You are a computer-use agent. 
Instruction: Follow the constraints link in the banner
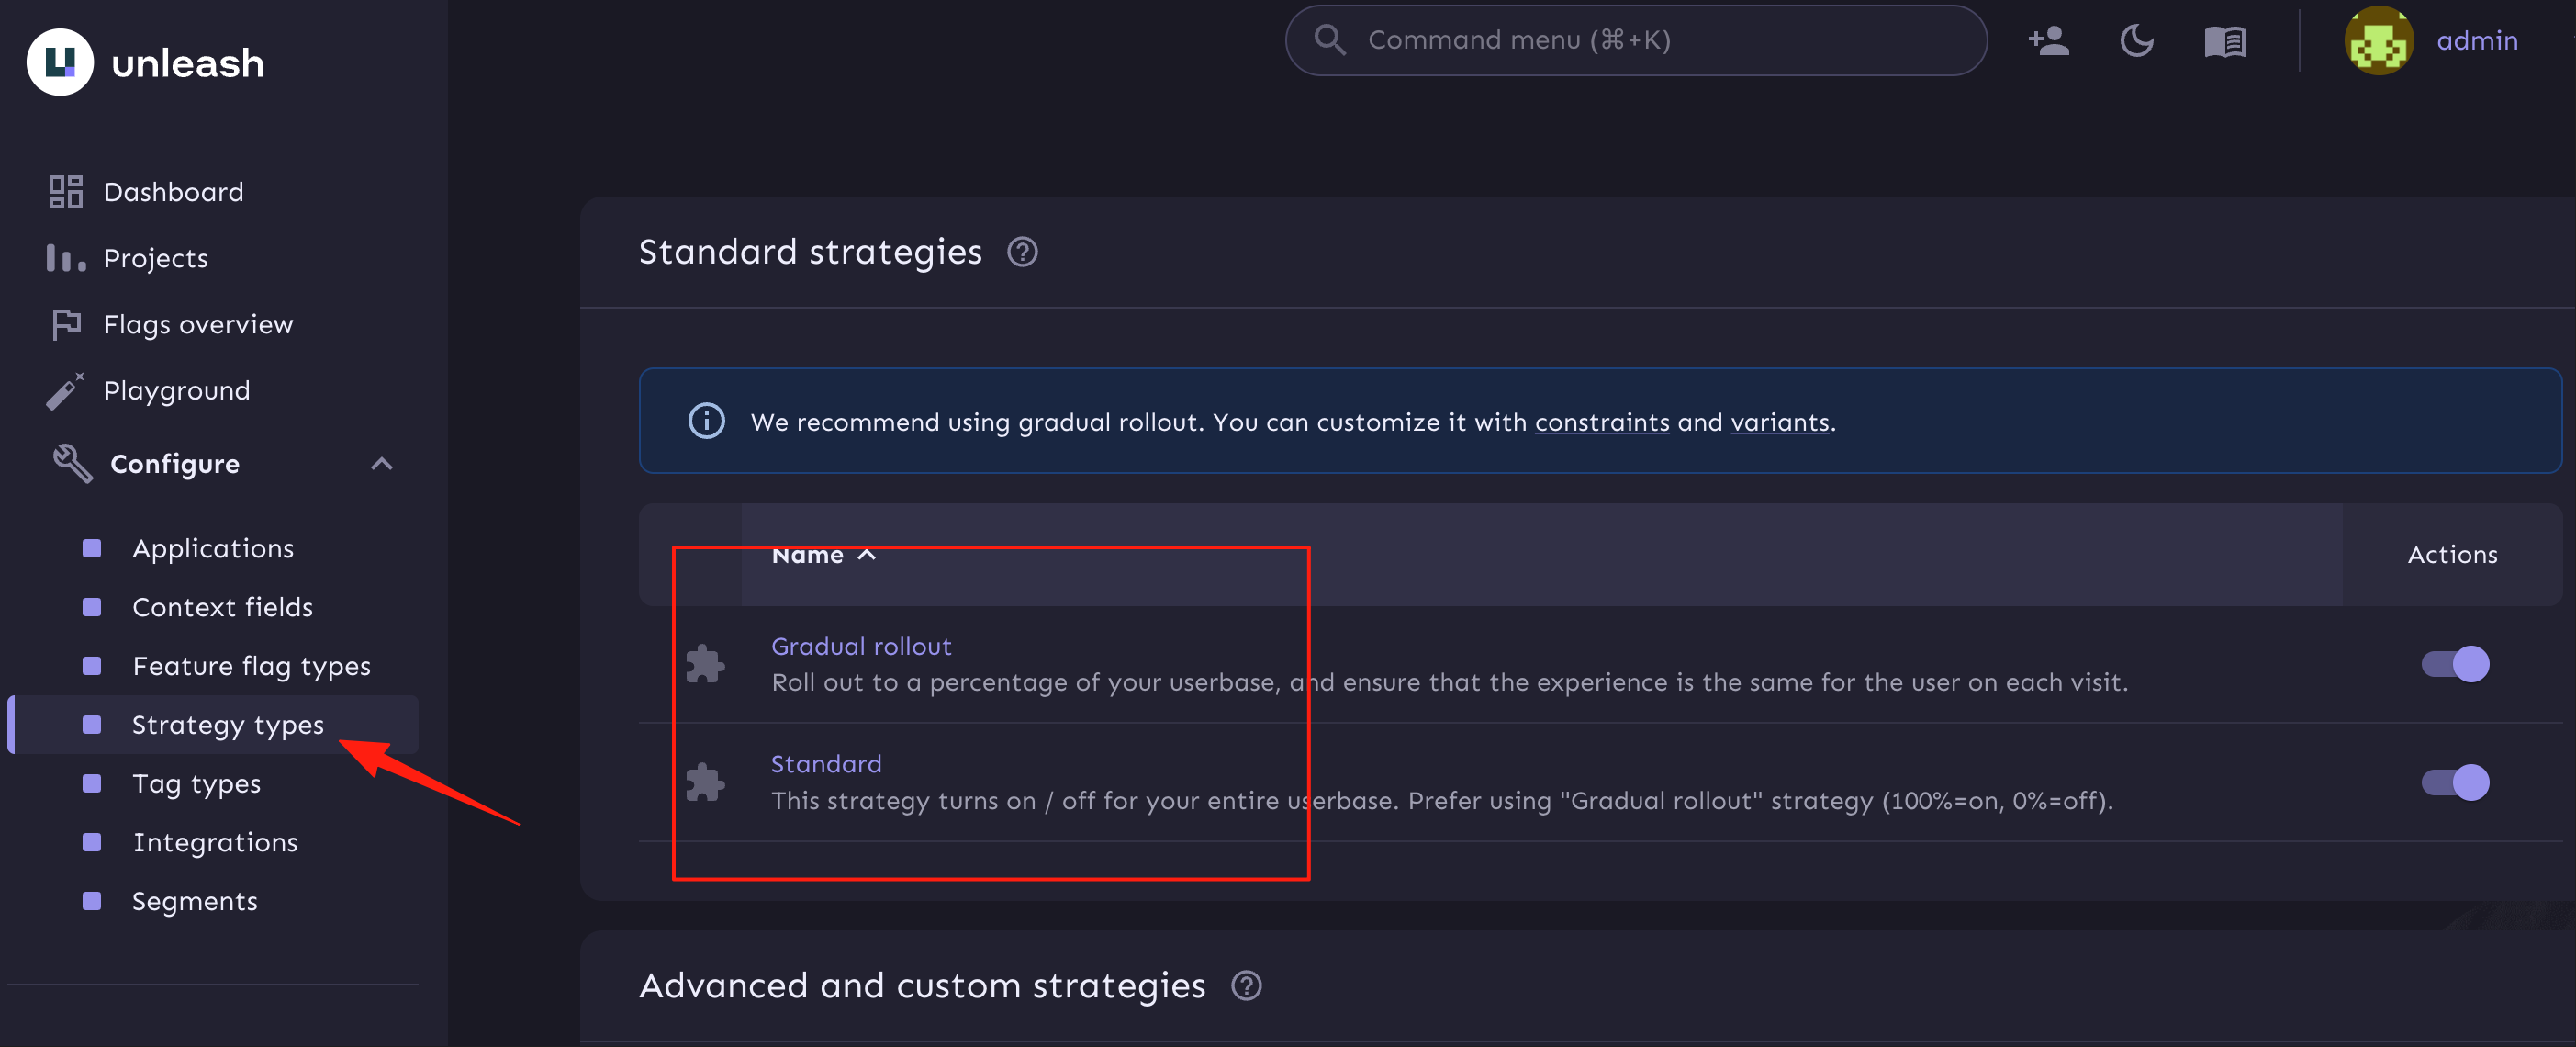[x=1602, y=422]
